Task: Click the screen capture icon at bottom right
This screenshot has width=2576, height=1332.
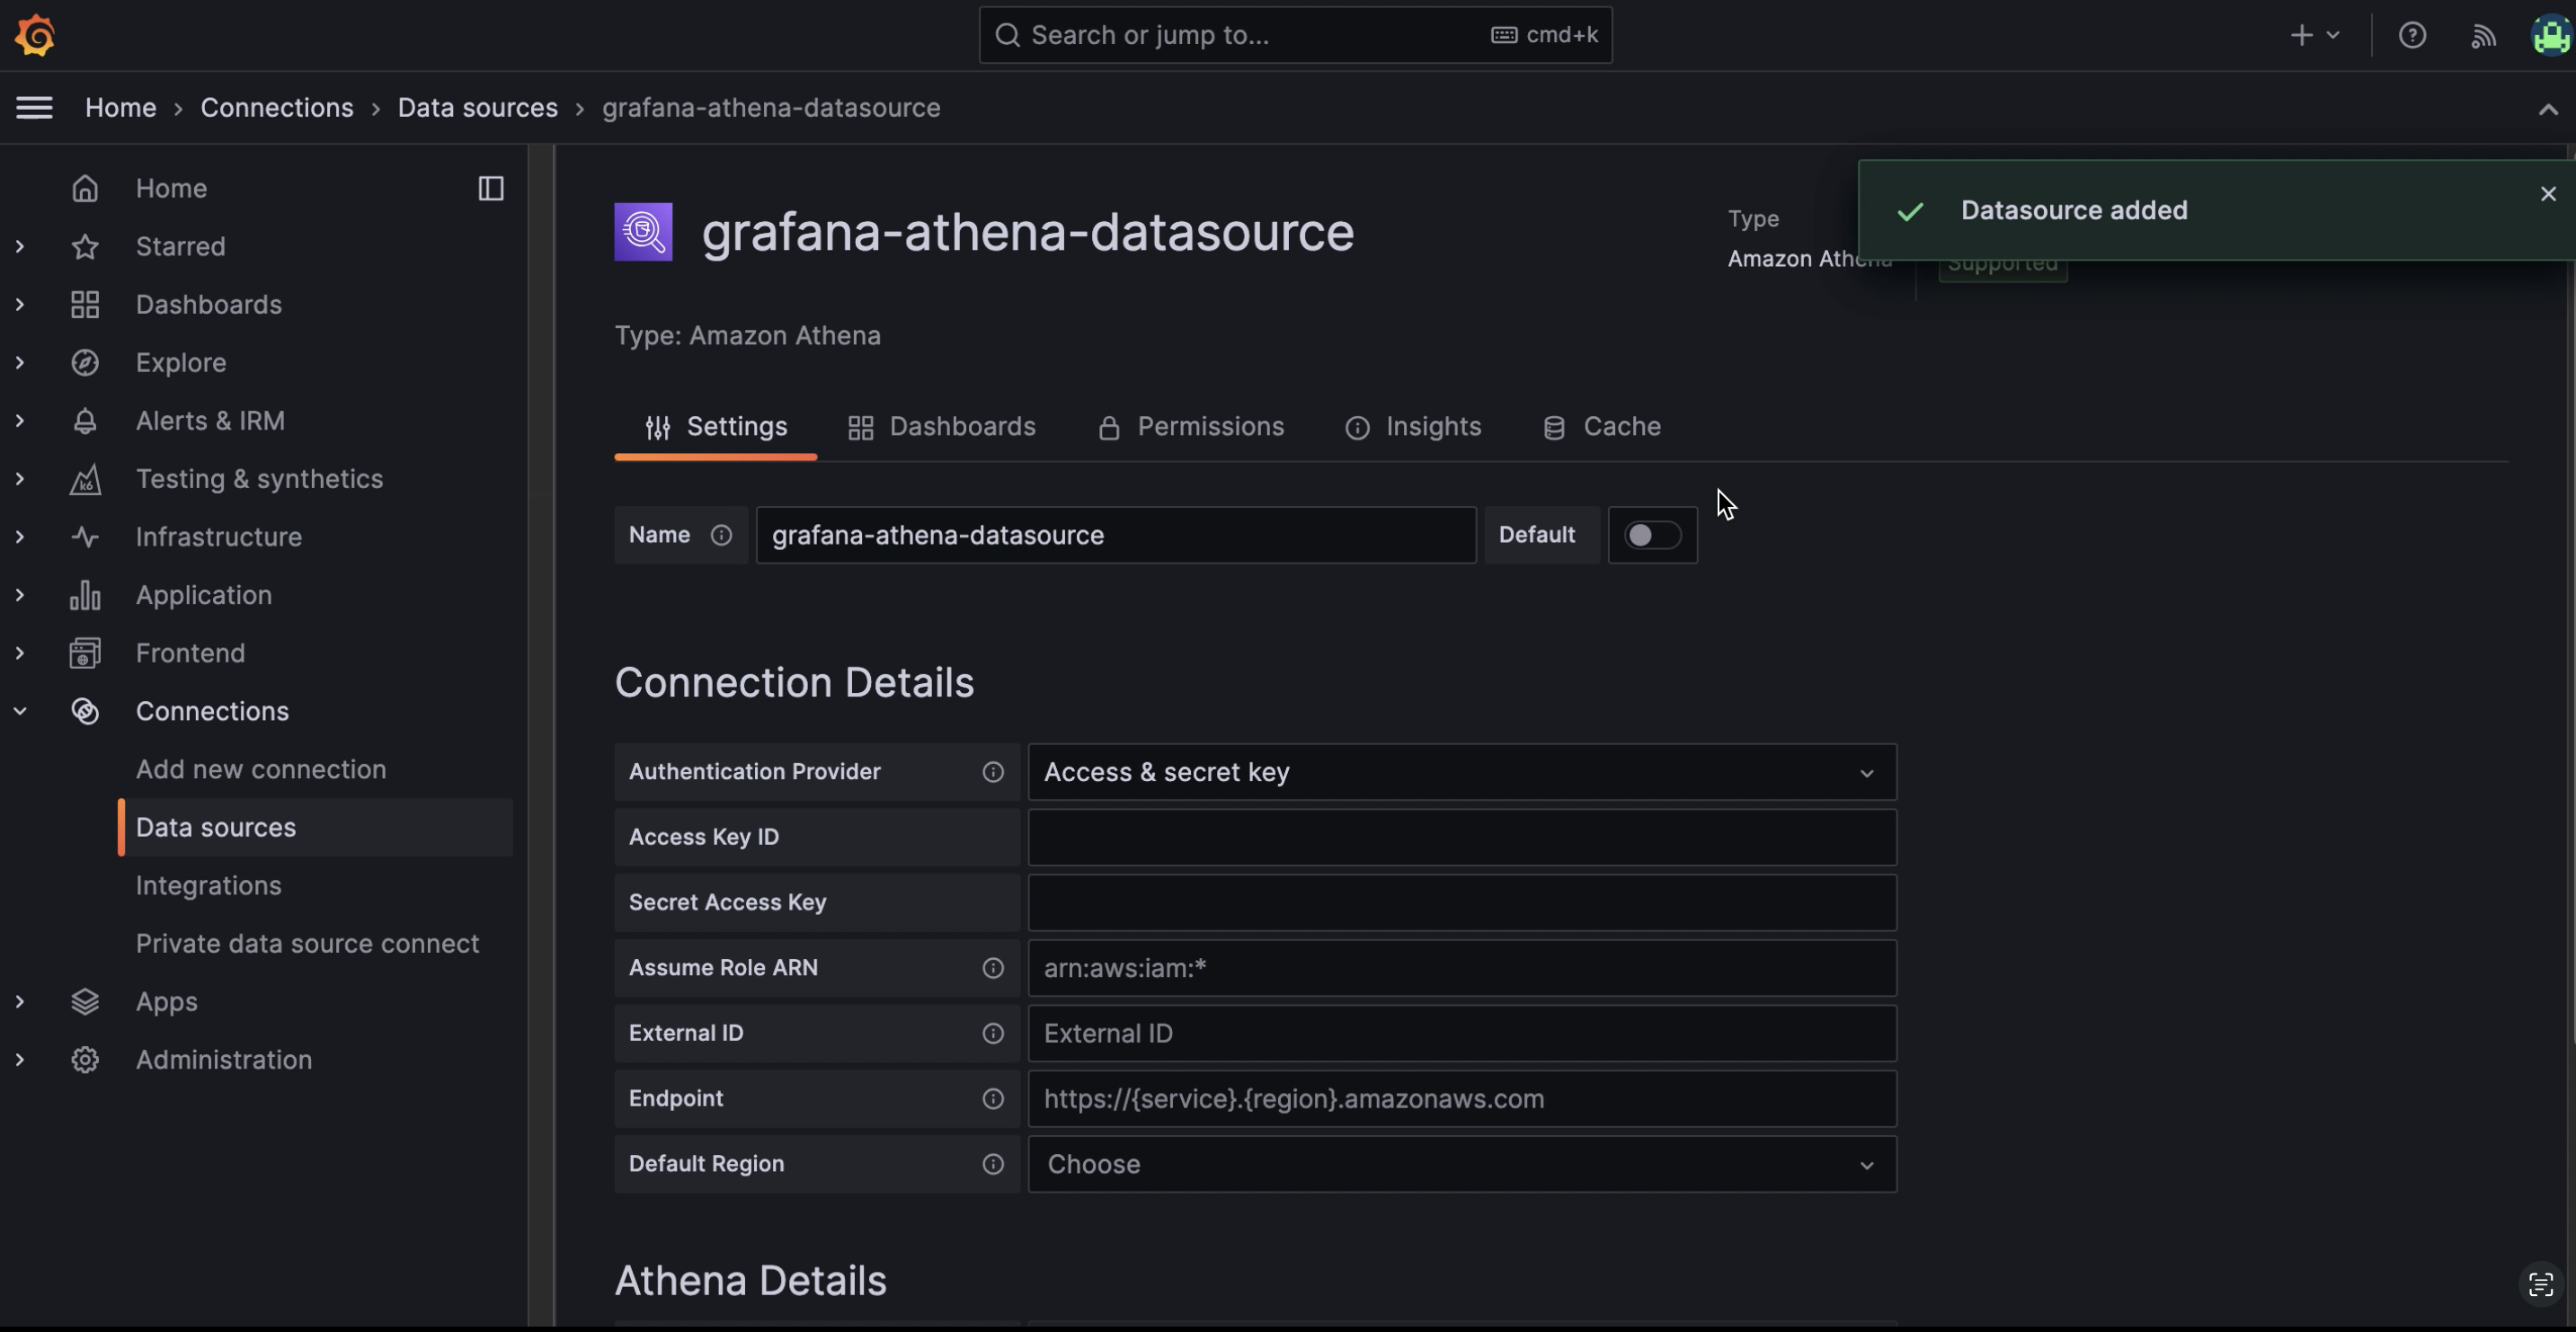Action: 2541,1284
